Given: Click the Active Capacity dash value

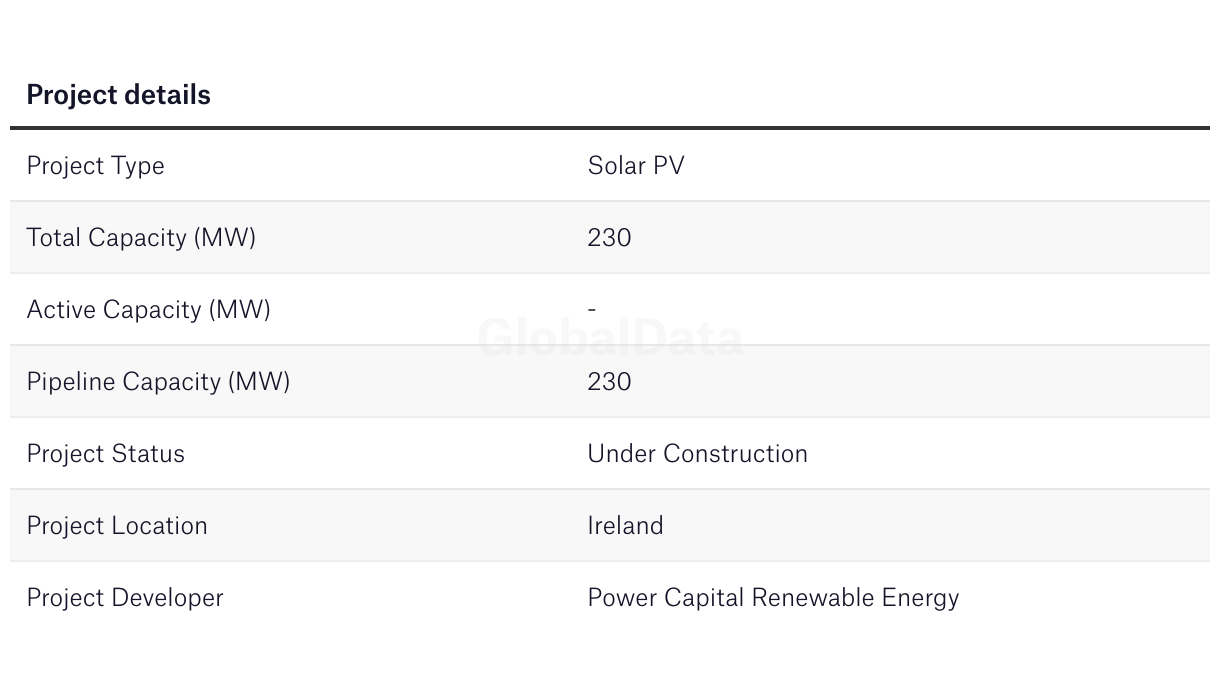Looking at the screenshot, I should 592,310.
